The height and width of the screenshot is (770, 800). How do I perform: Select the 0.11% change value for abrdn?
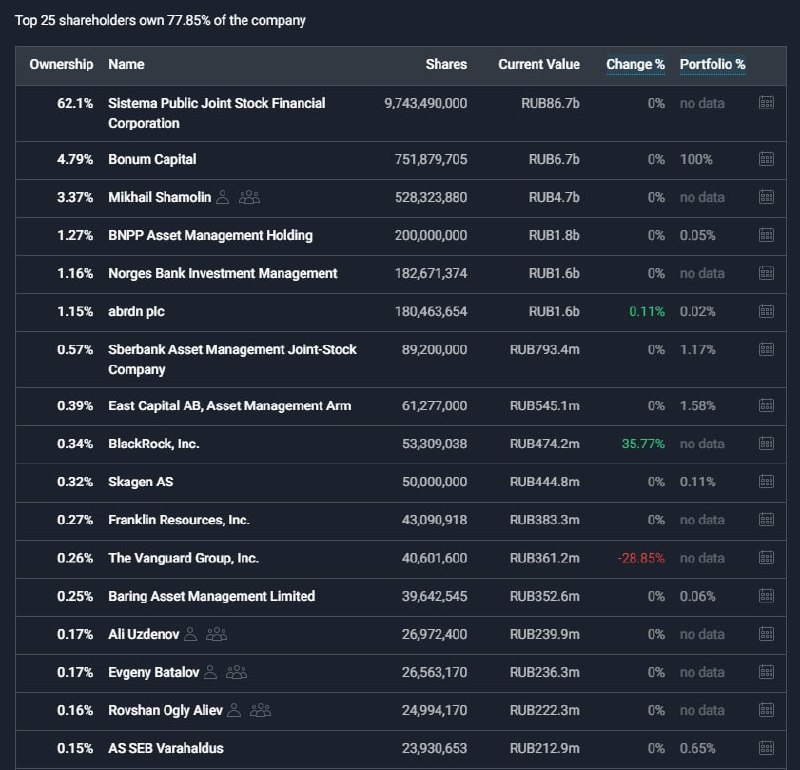(647, 311)
